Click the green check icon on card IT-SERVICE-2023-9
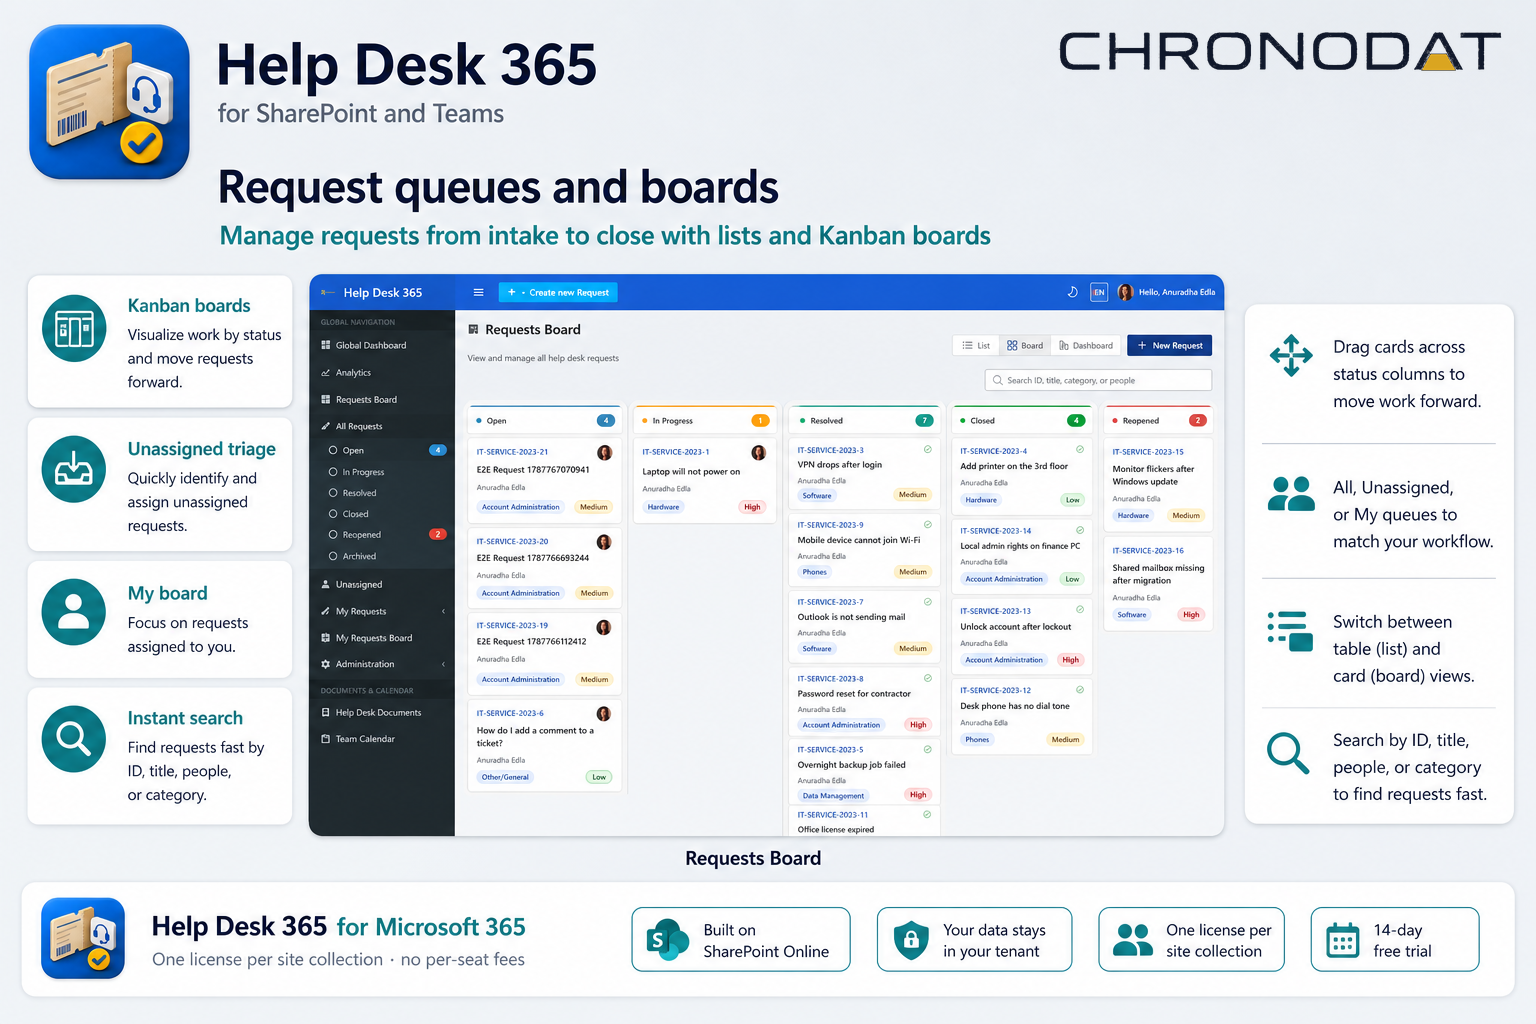Image resolution: width=1536 pixels, height=1024 pixels. (x=928, y=525)
